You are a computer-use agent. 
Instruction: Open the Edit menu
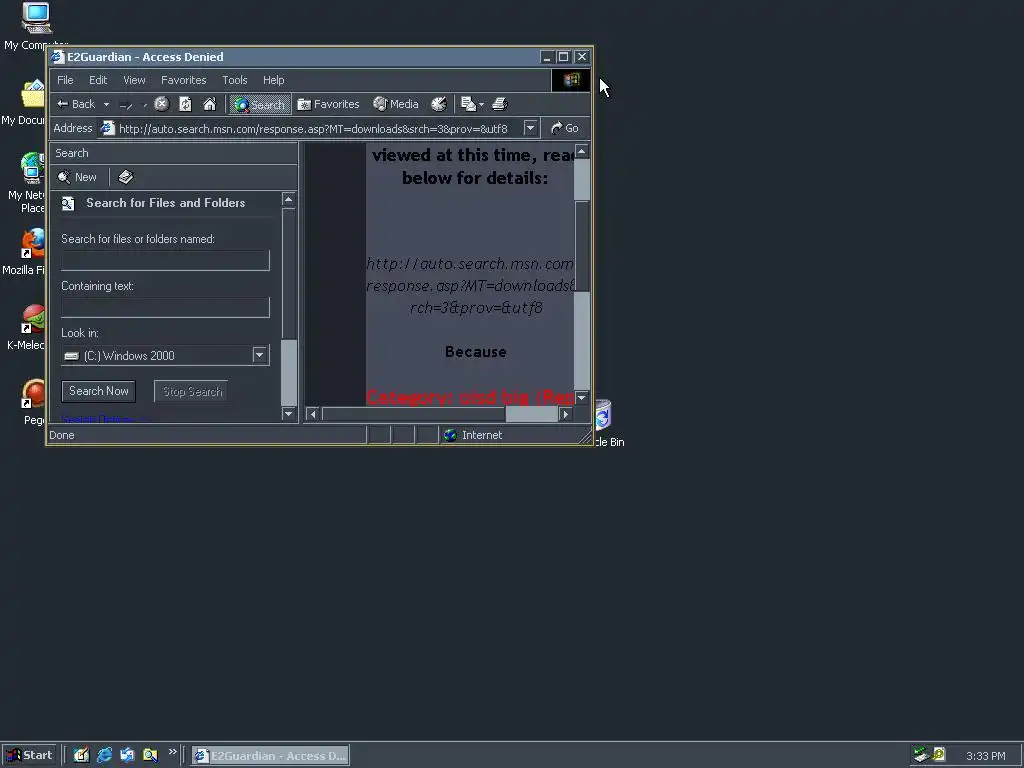click(98, 80)
